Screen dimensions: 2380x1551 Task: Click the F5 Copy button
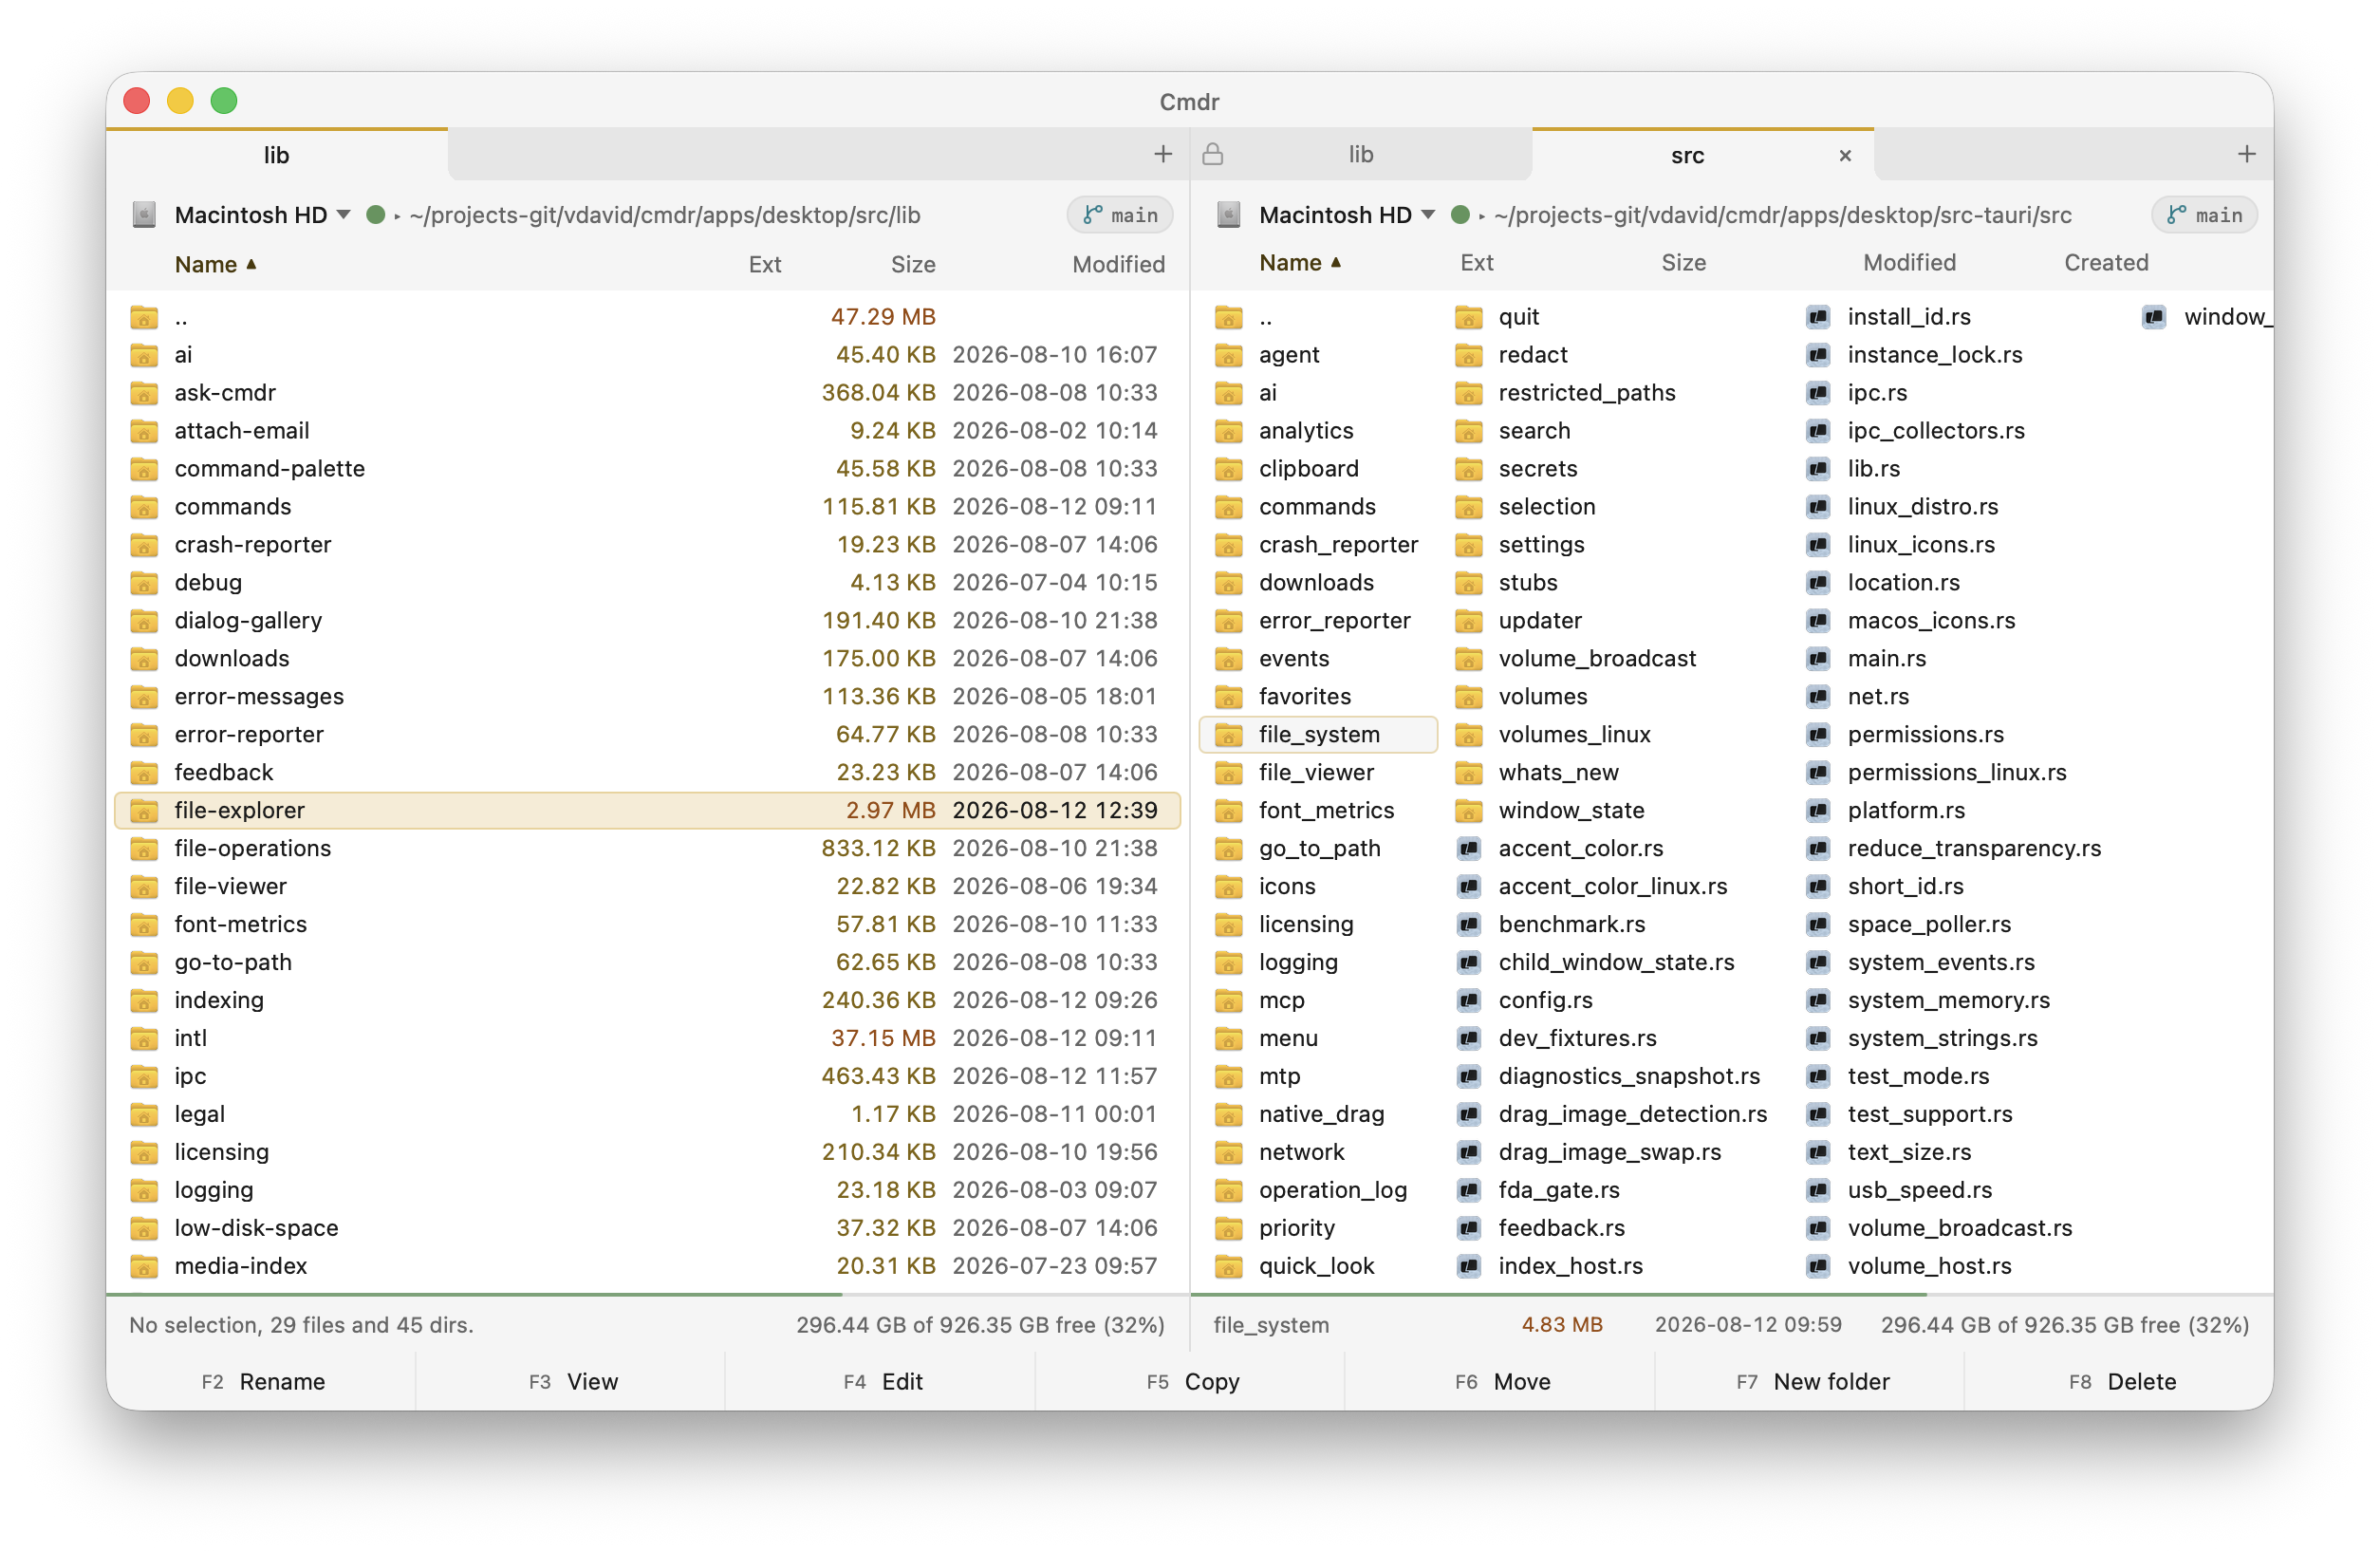click(1190, 1381)
